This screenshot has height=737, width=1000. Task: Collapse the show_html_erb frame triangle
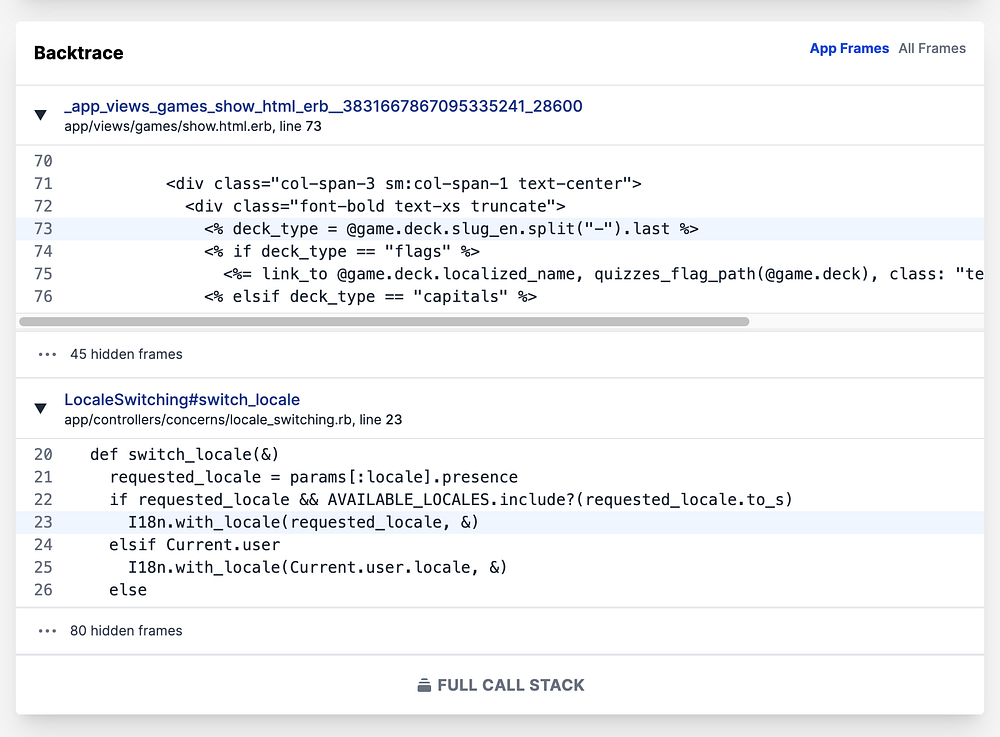pos(41,115)
